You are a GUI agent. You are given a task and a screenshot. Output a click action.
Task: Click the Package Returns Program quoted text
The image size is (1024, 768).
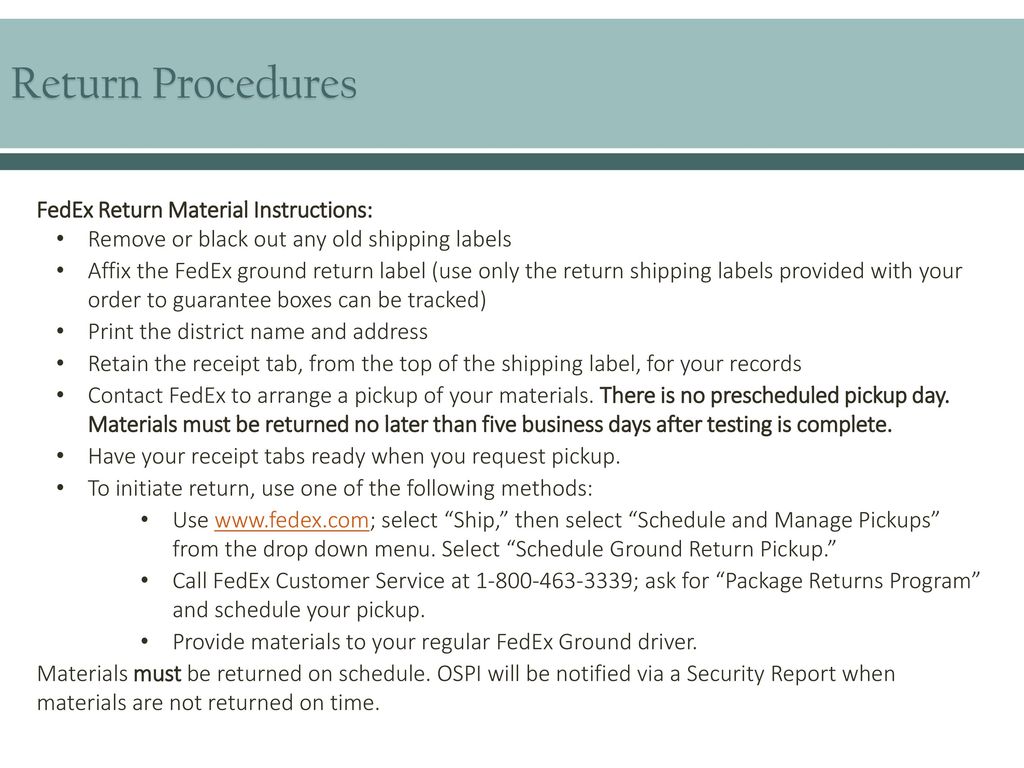tap(848, 581)
